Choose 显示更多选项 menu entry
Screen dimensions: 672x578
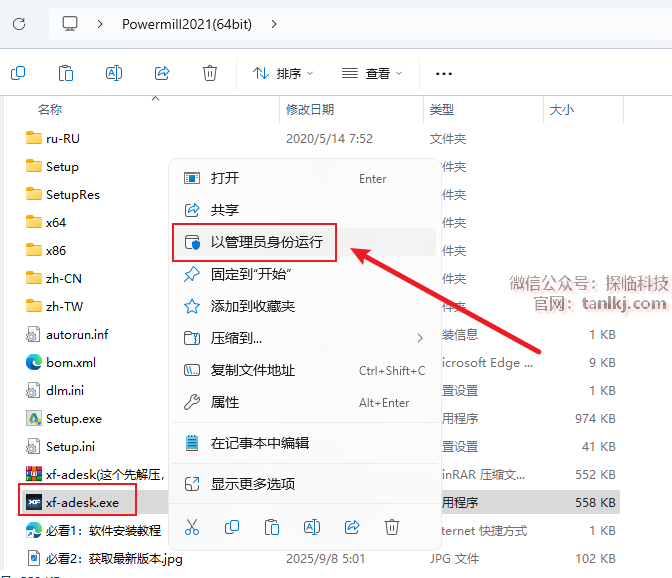tap(305, 484)
